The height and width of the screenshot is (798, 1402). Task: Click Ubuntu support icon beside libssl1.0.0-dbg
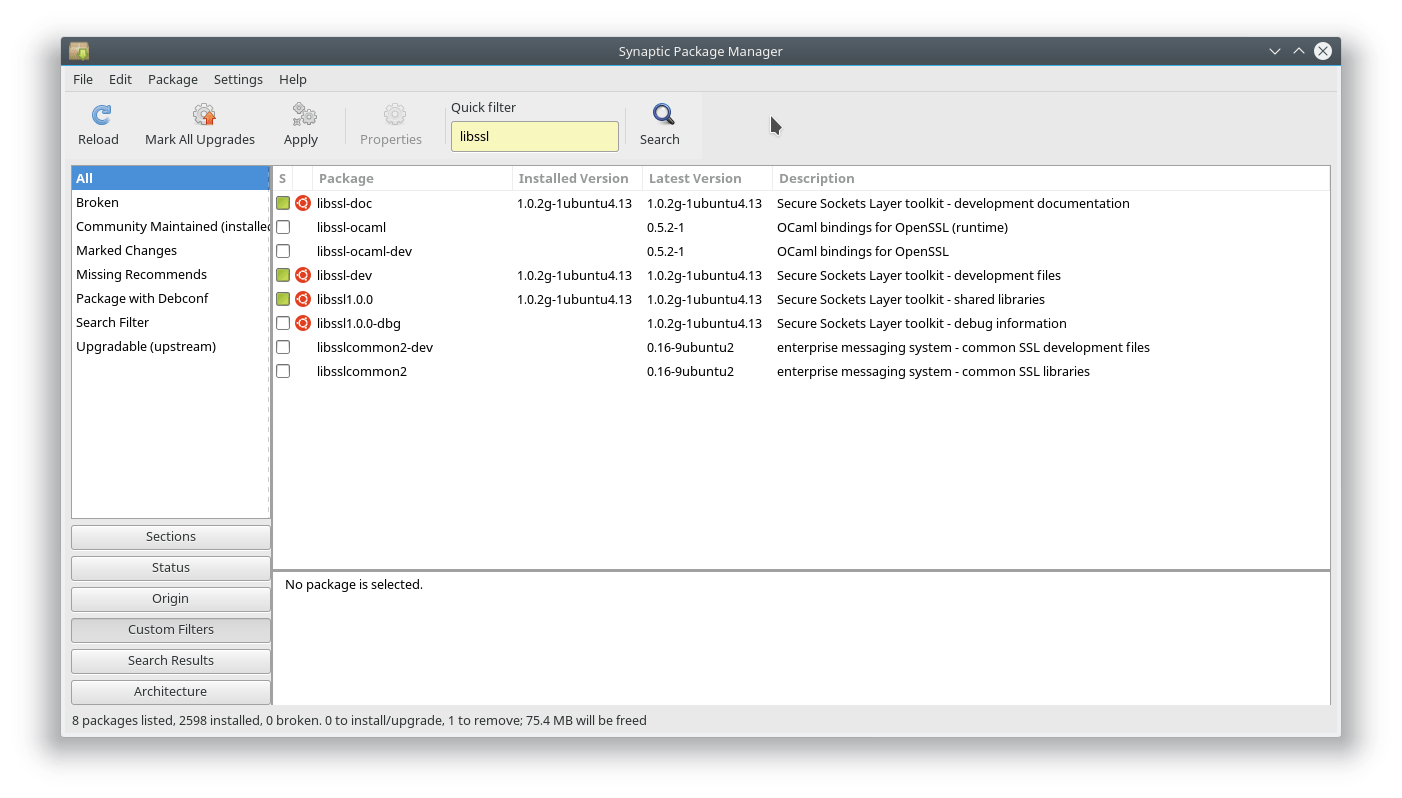(303, 324)
